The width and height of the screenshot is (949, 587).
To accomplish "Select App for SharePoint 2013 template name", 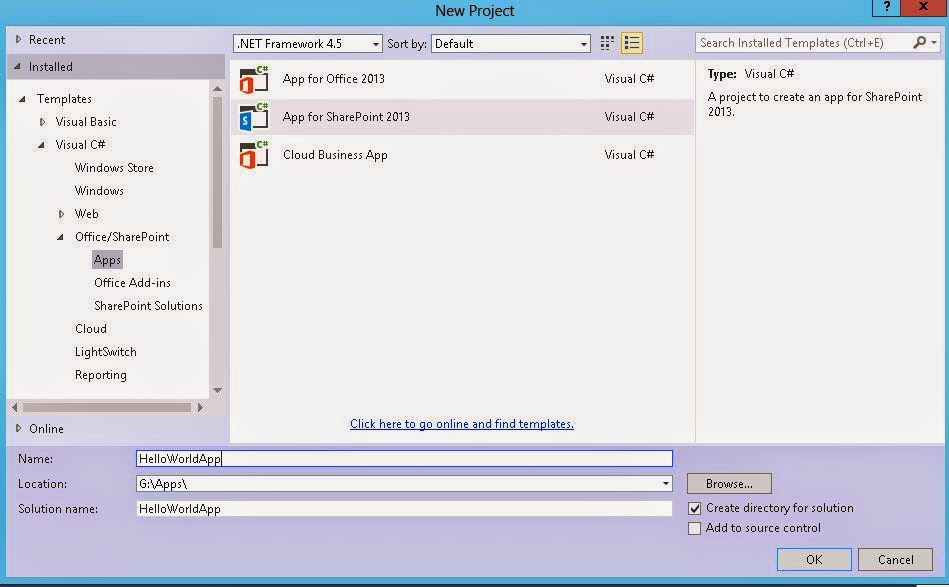I will pos(346,117).
